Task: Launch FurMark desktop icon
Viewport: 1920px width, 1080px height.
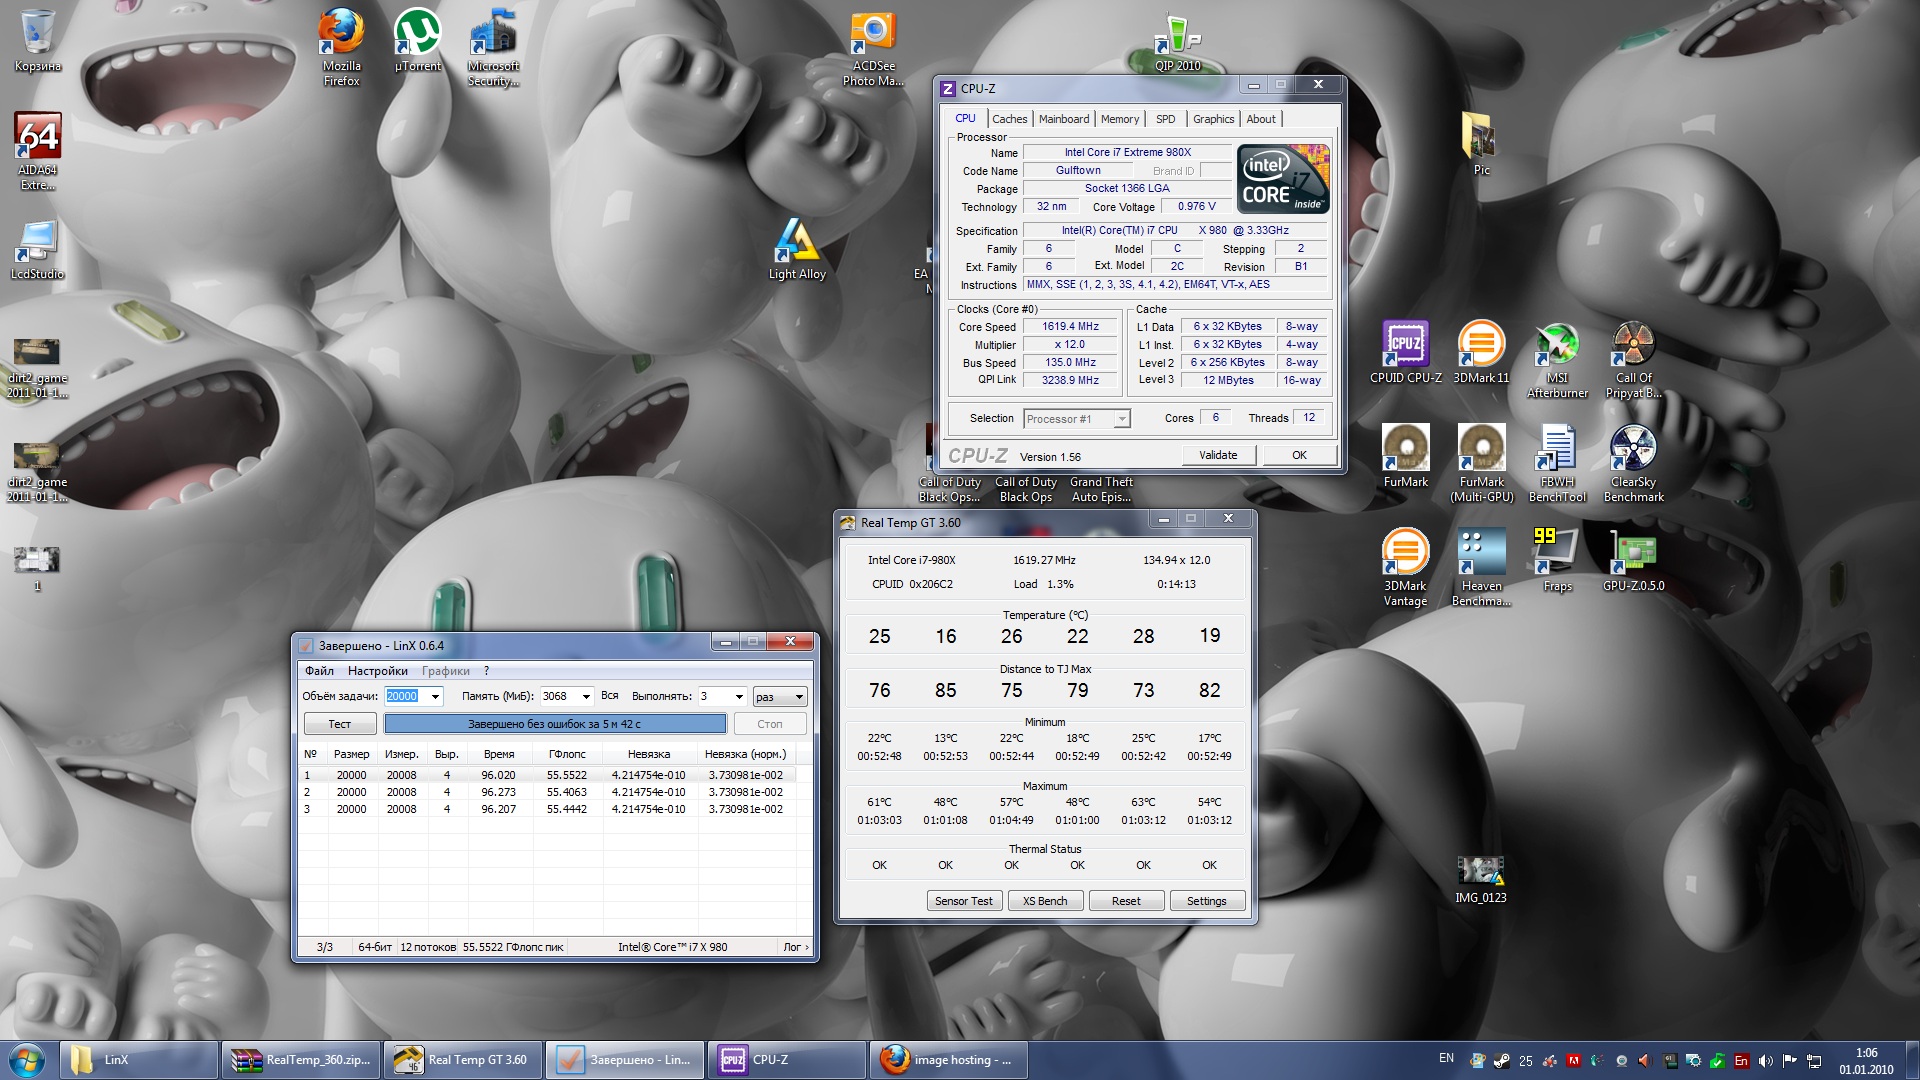Action: click(1405, 456)
